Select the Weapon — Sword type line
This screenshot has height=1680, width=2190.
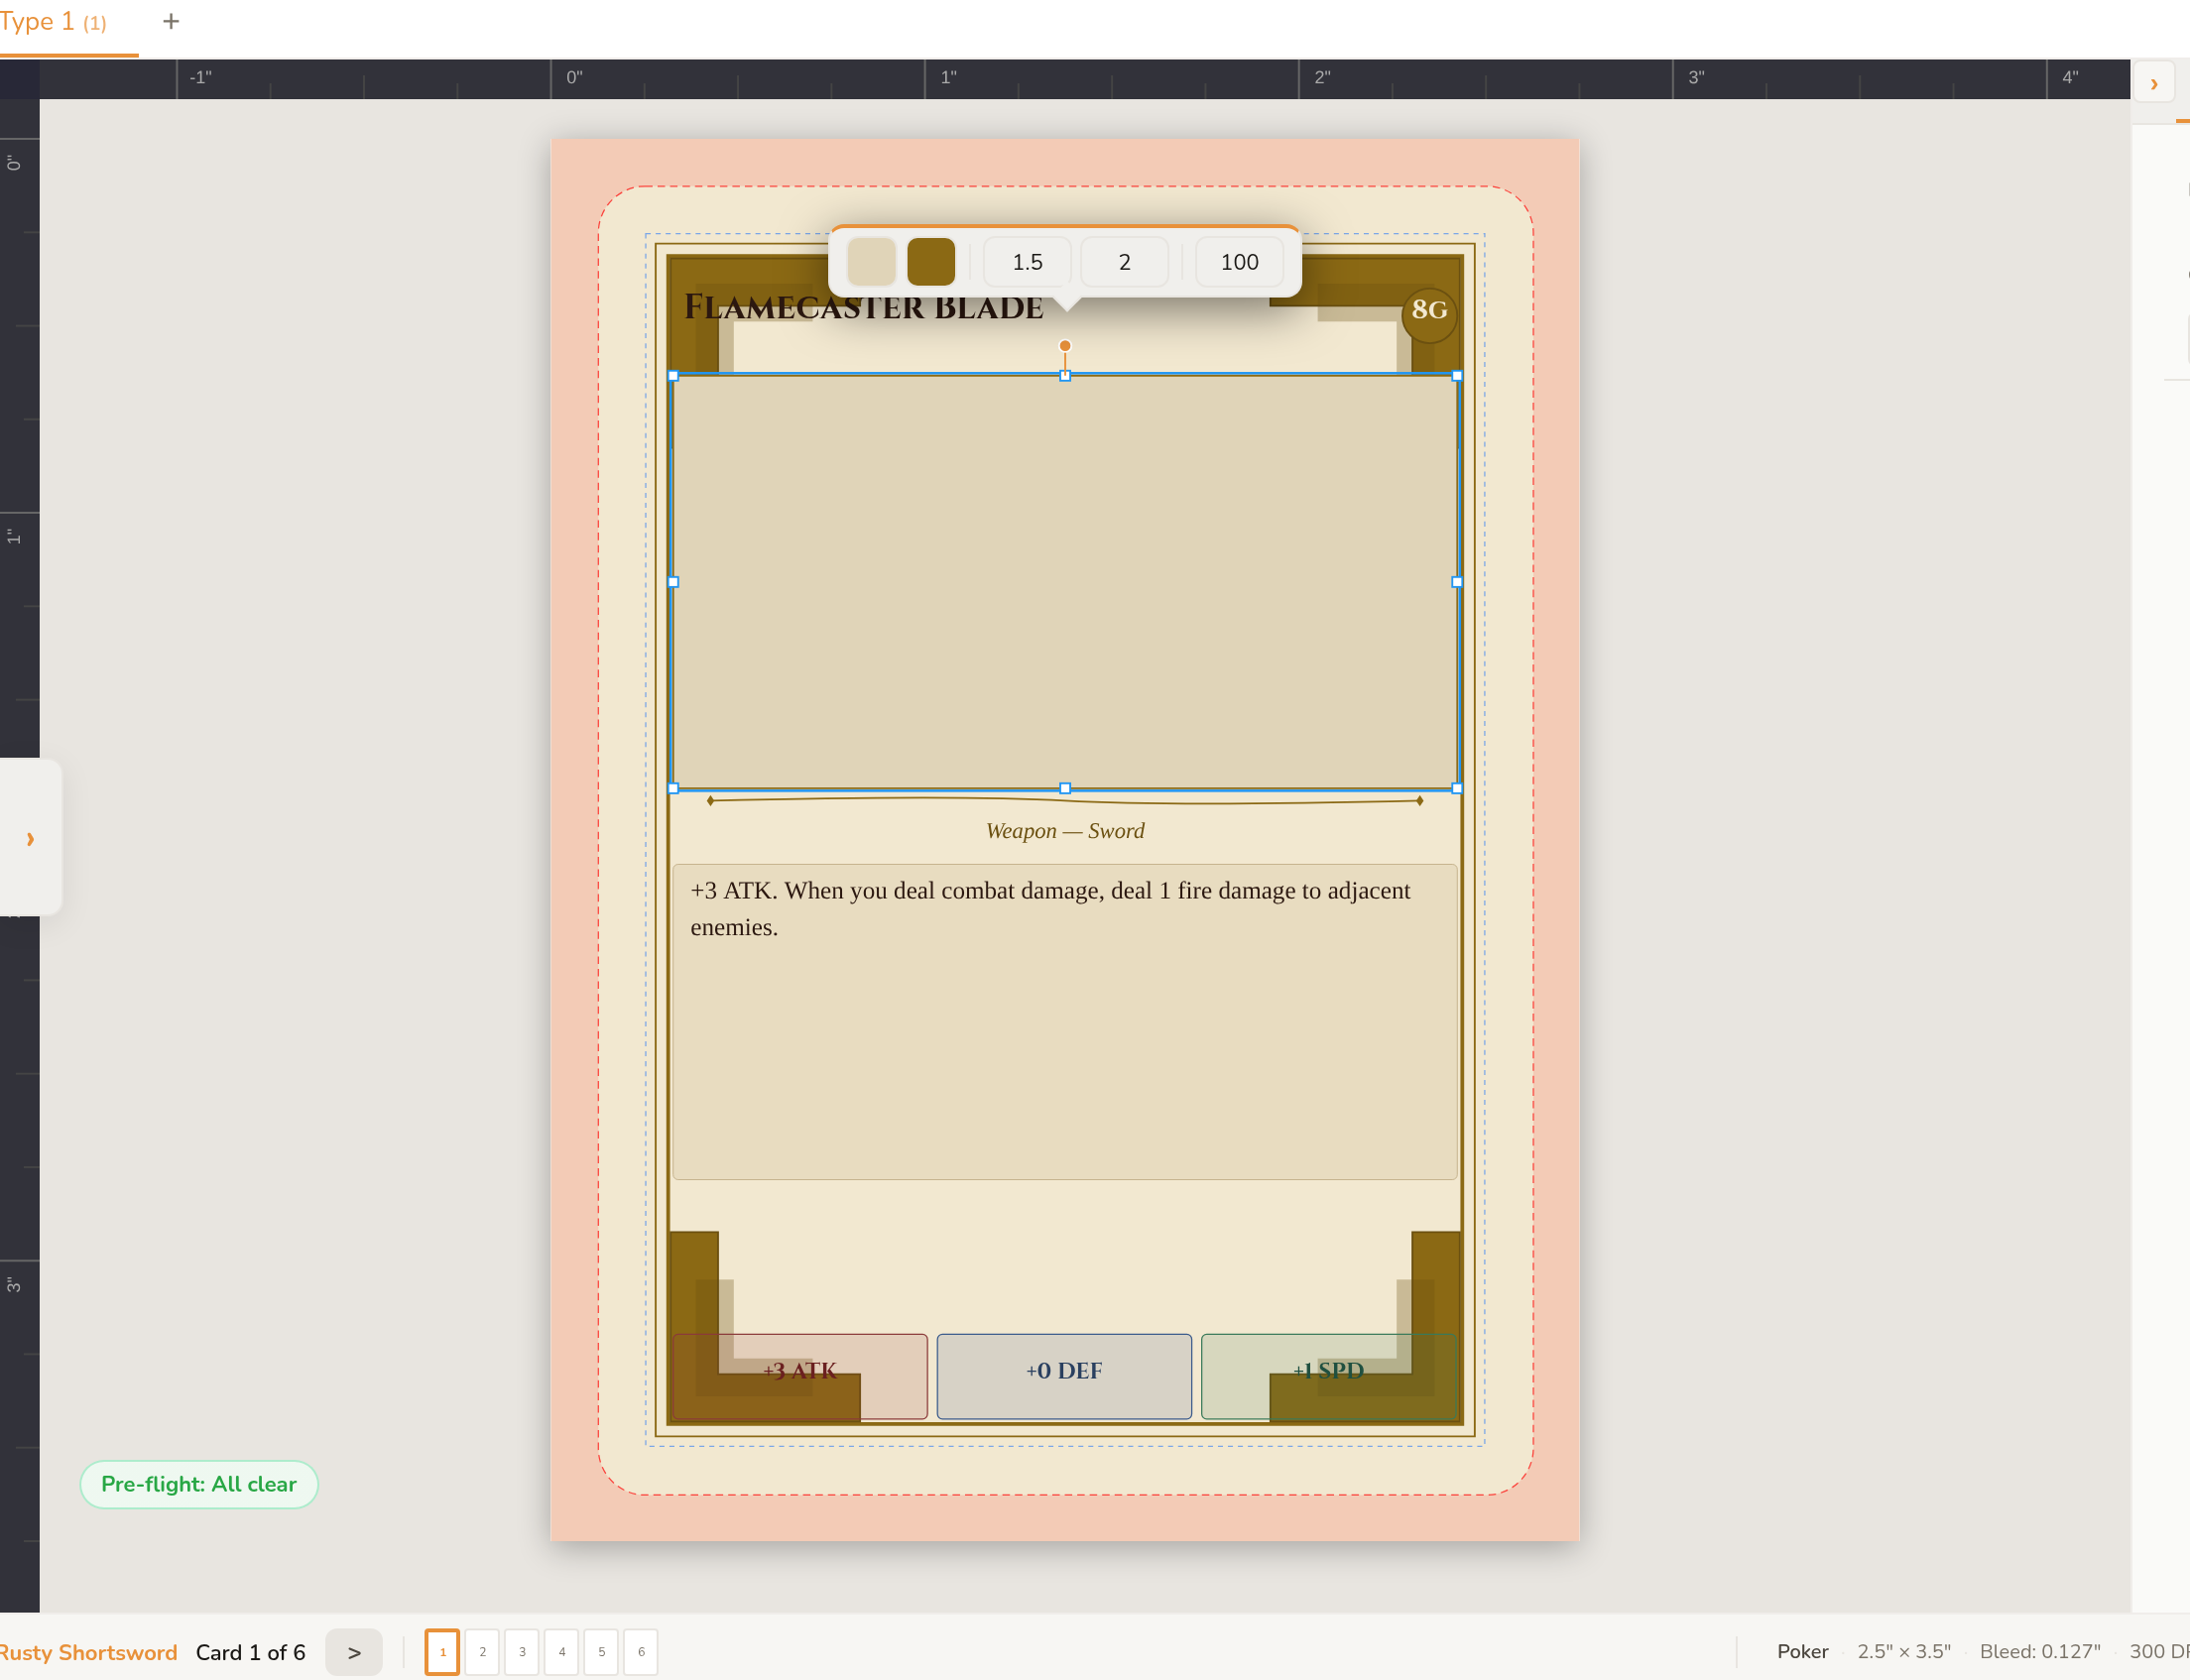pos(1065,830)
